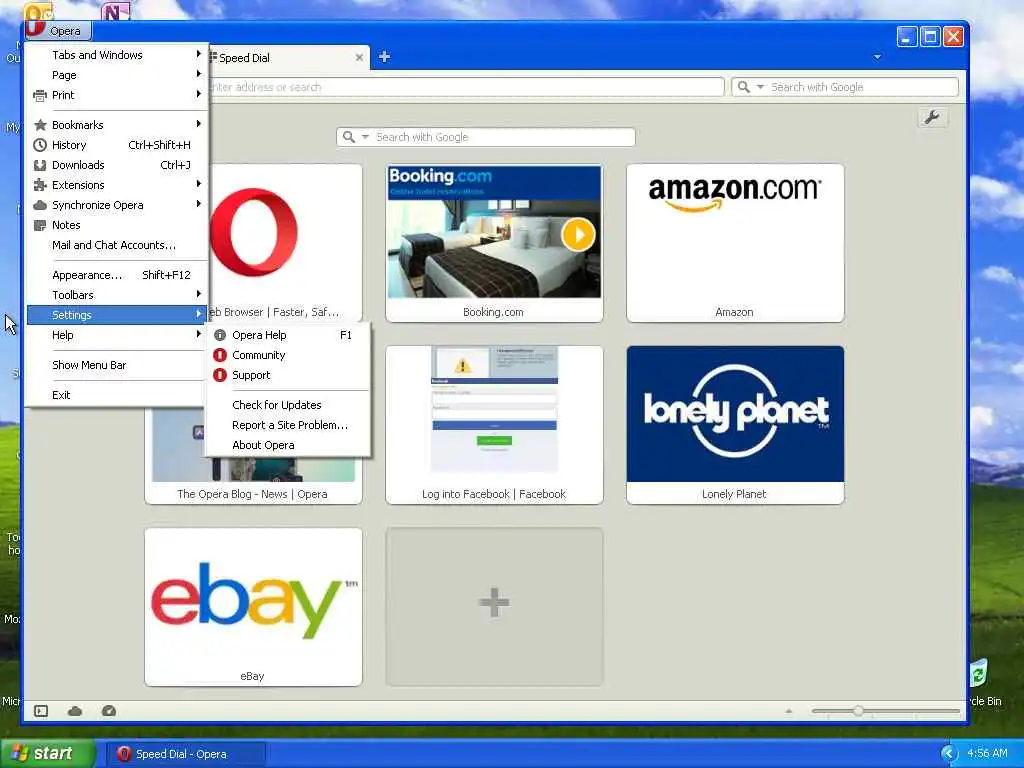Click the wrench configure Speed Dial icon
1024x768 pixels.
(x=933, y=118)
